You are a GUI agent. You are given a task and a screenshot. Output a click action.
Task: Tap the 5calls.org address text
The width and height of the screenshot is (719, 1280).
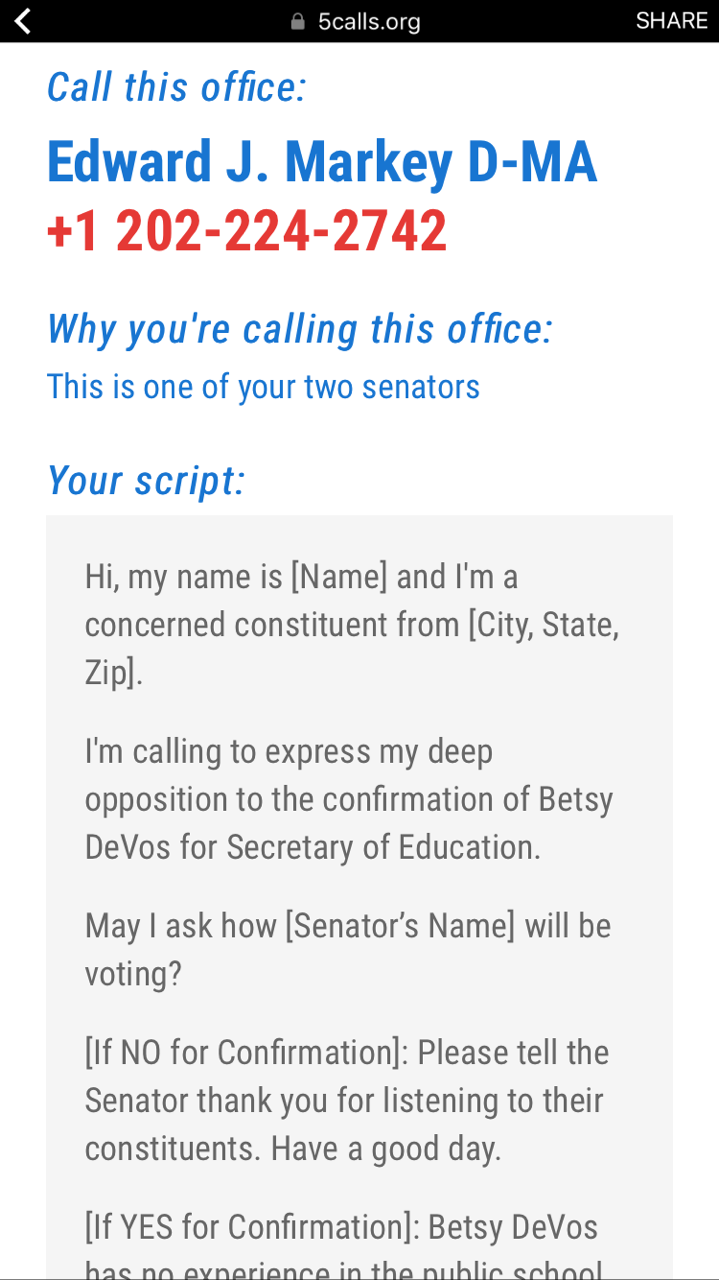[368, 22]
